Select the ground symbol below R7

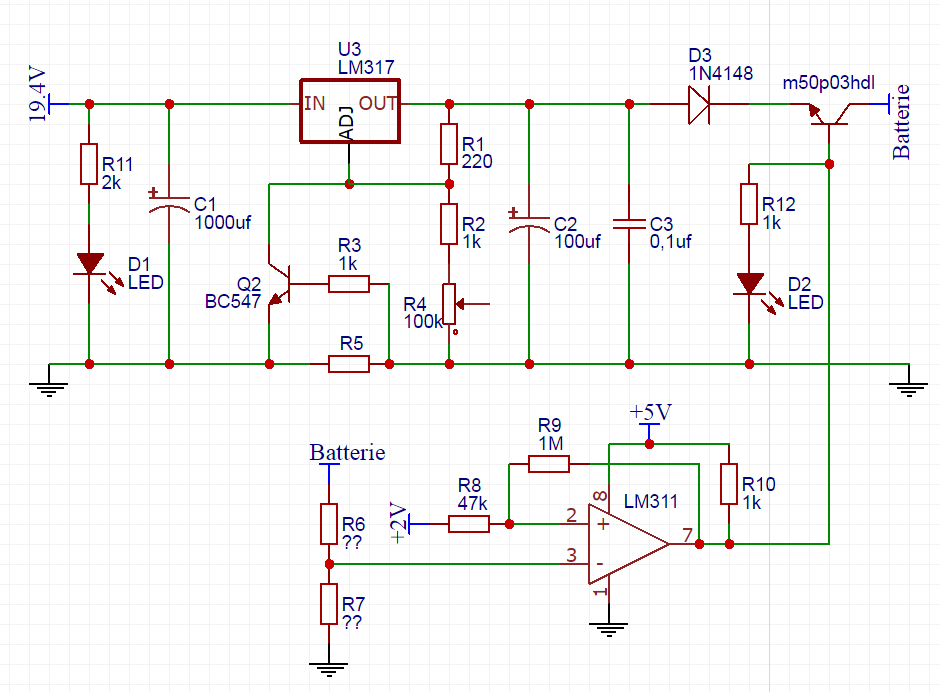click(x=329, y=670)
